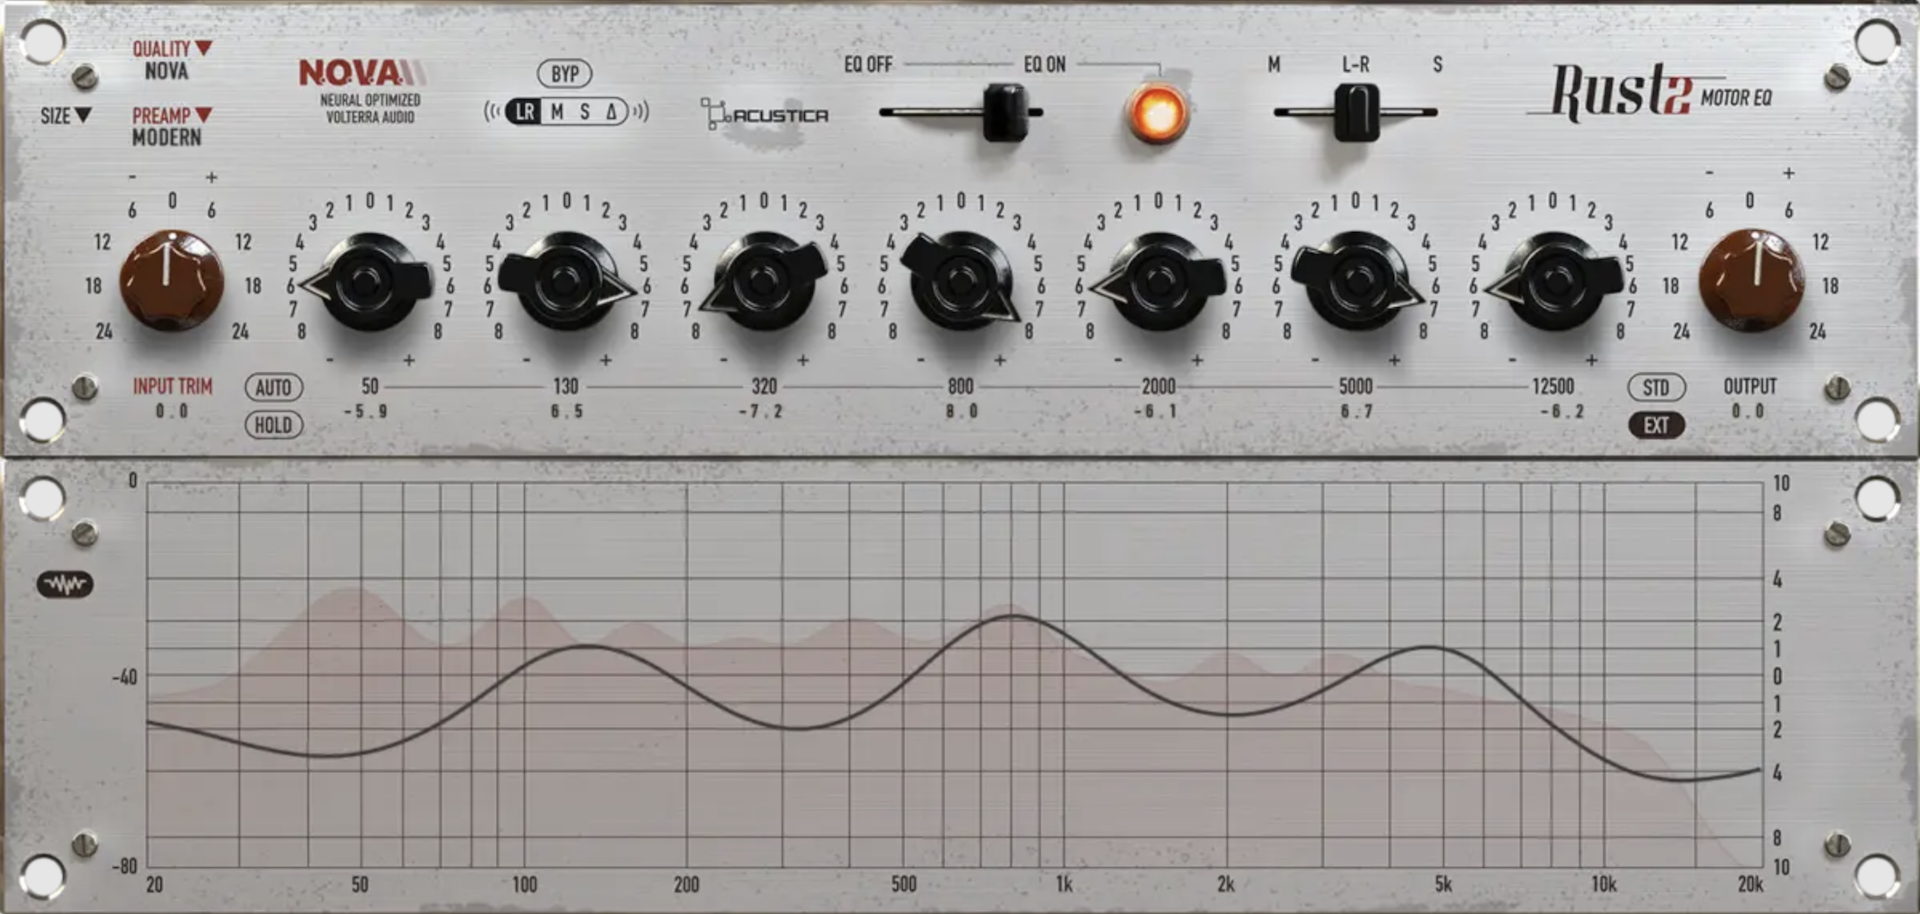Toggle the spectrum analyzer waveform icon

coord(65,584)
